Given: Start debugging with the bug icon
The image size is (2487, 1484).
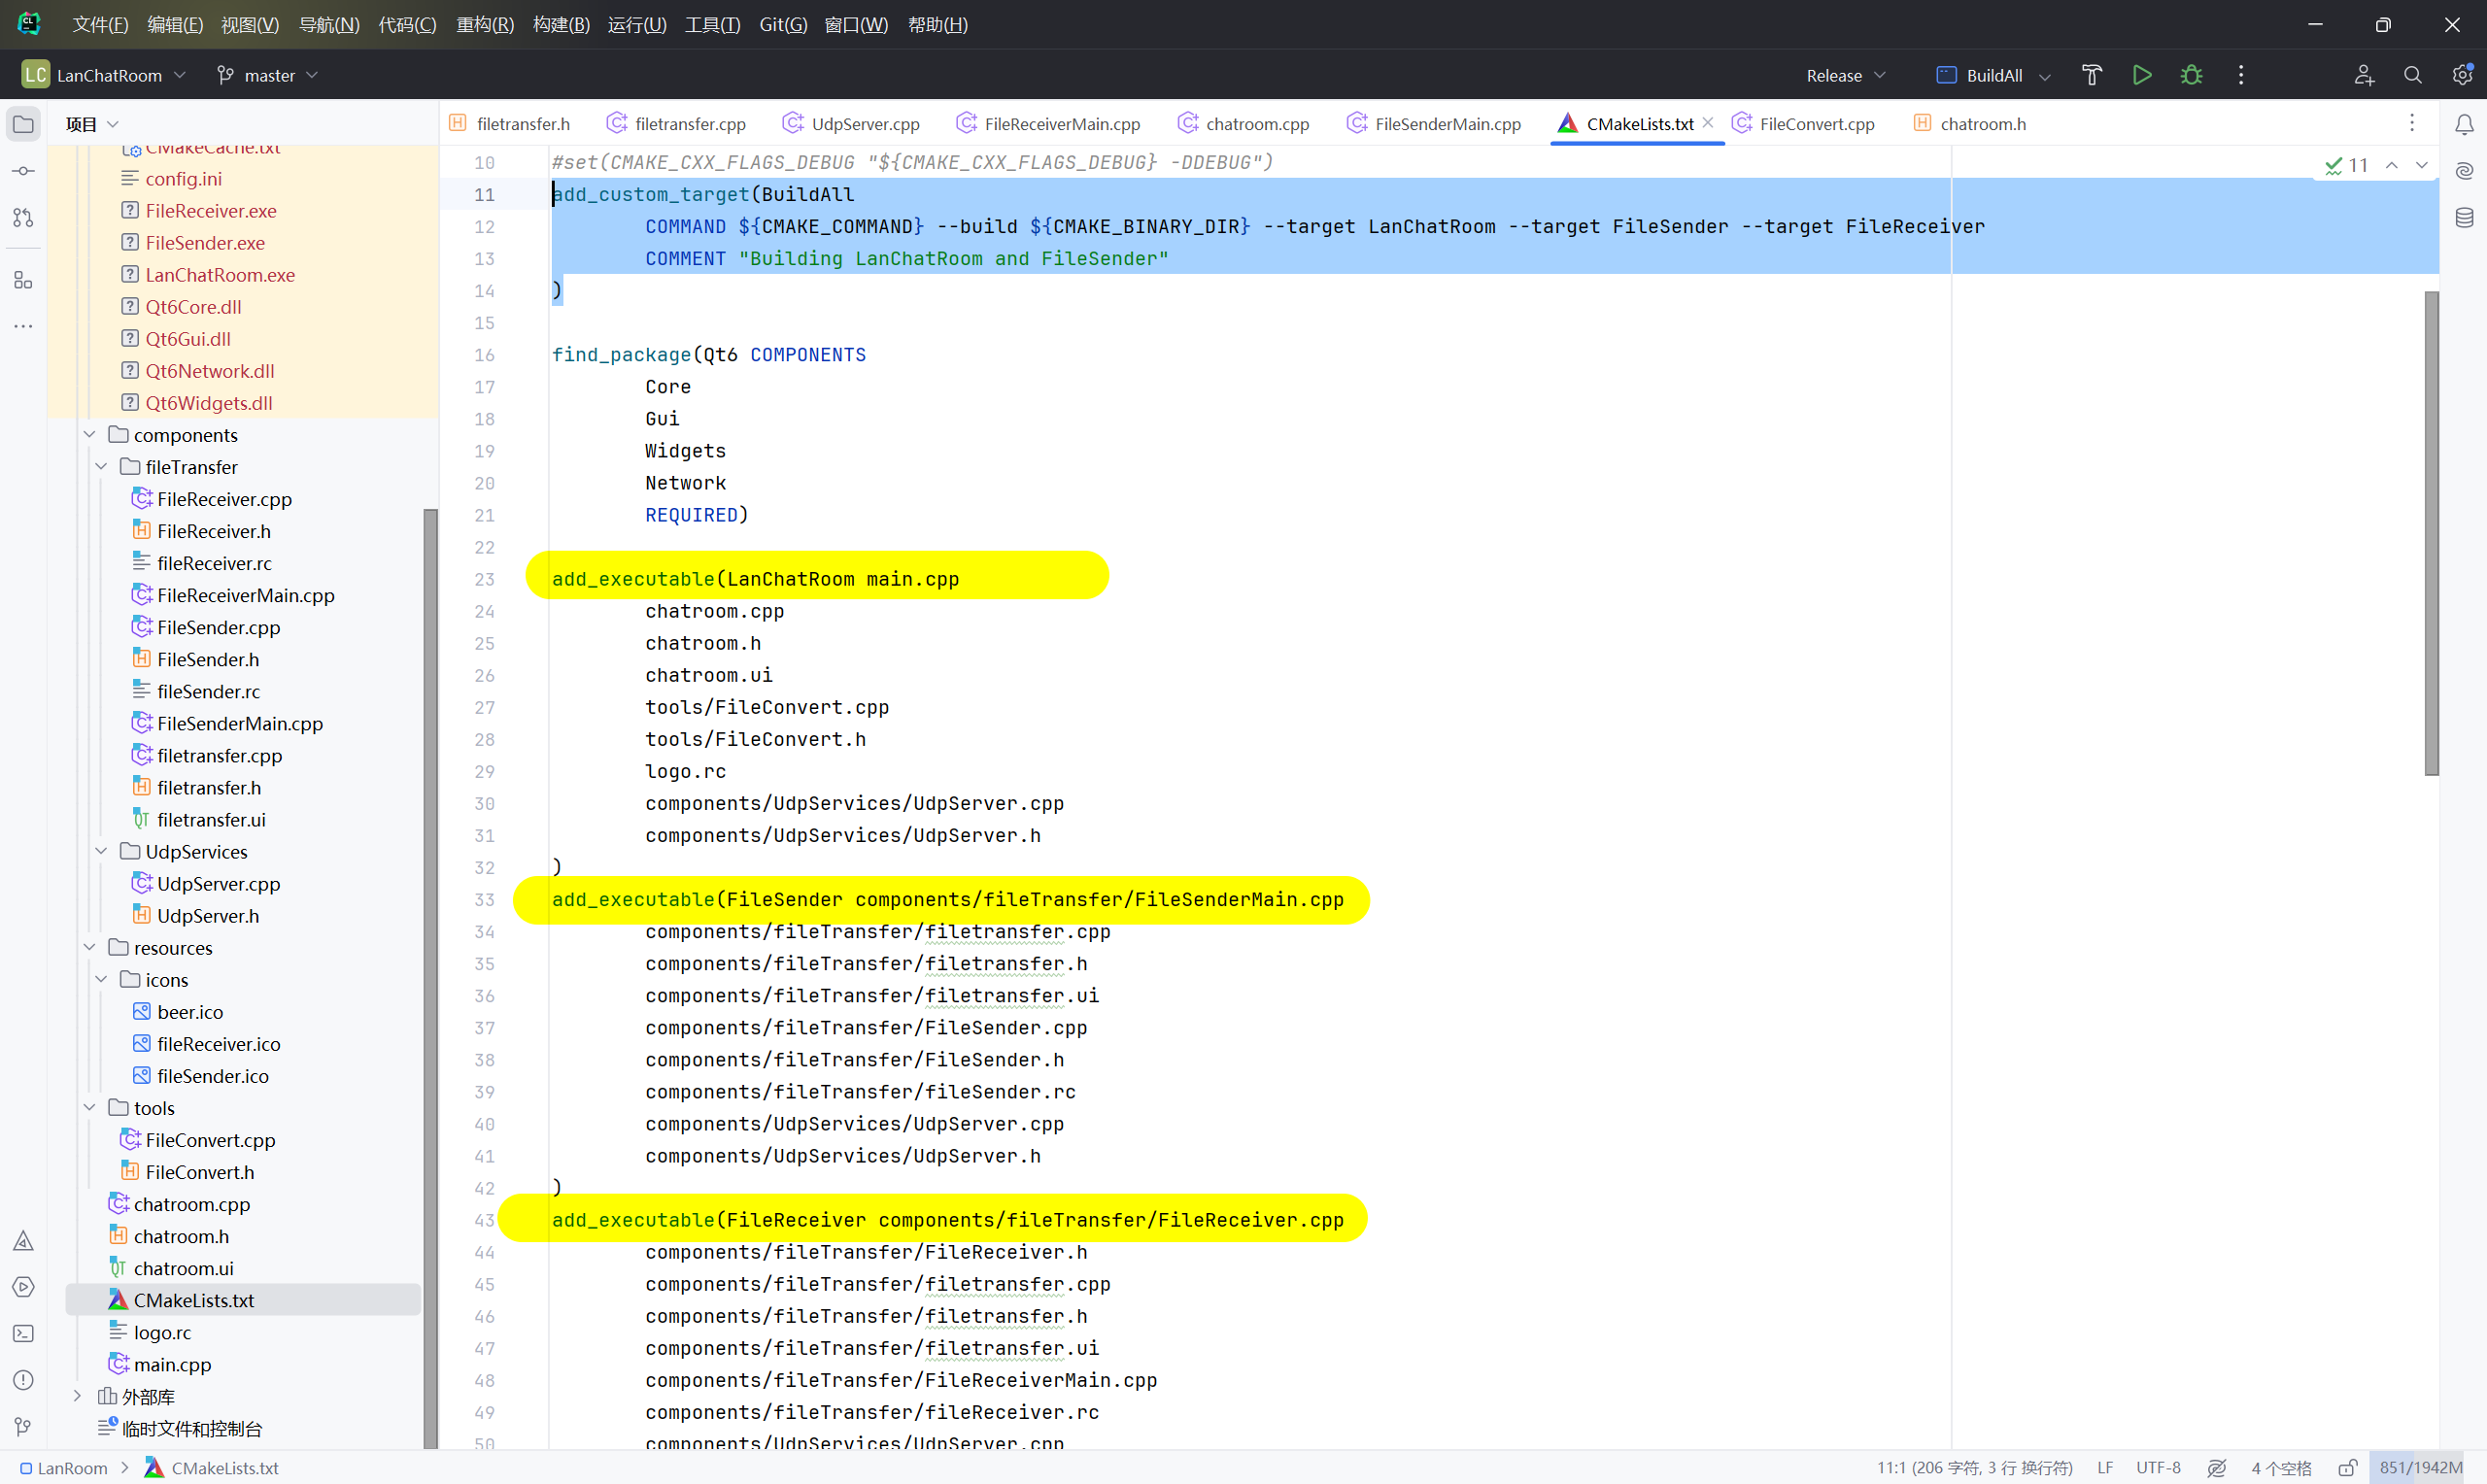Looking at the screenshot, I should 2191,75.
